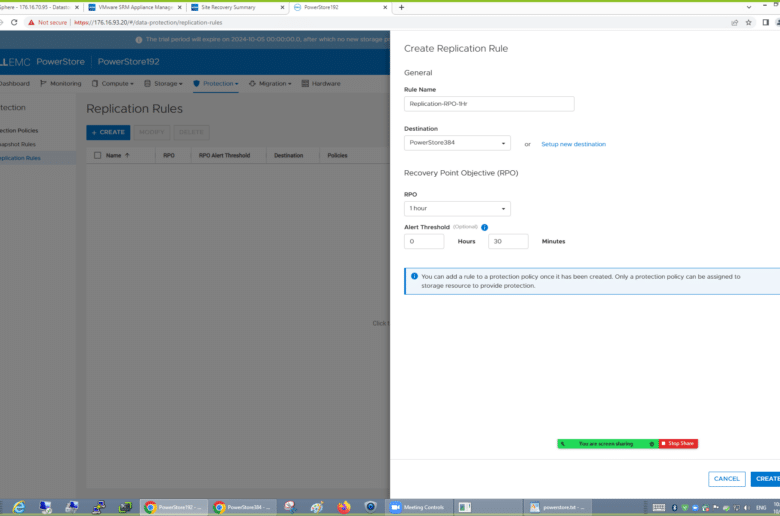Reload the page with browser refresh icon
780x516 pixels.
(14, 22)
